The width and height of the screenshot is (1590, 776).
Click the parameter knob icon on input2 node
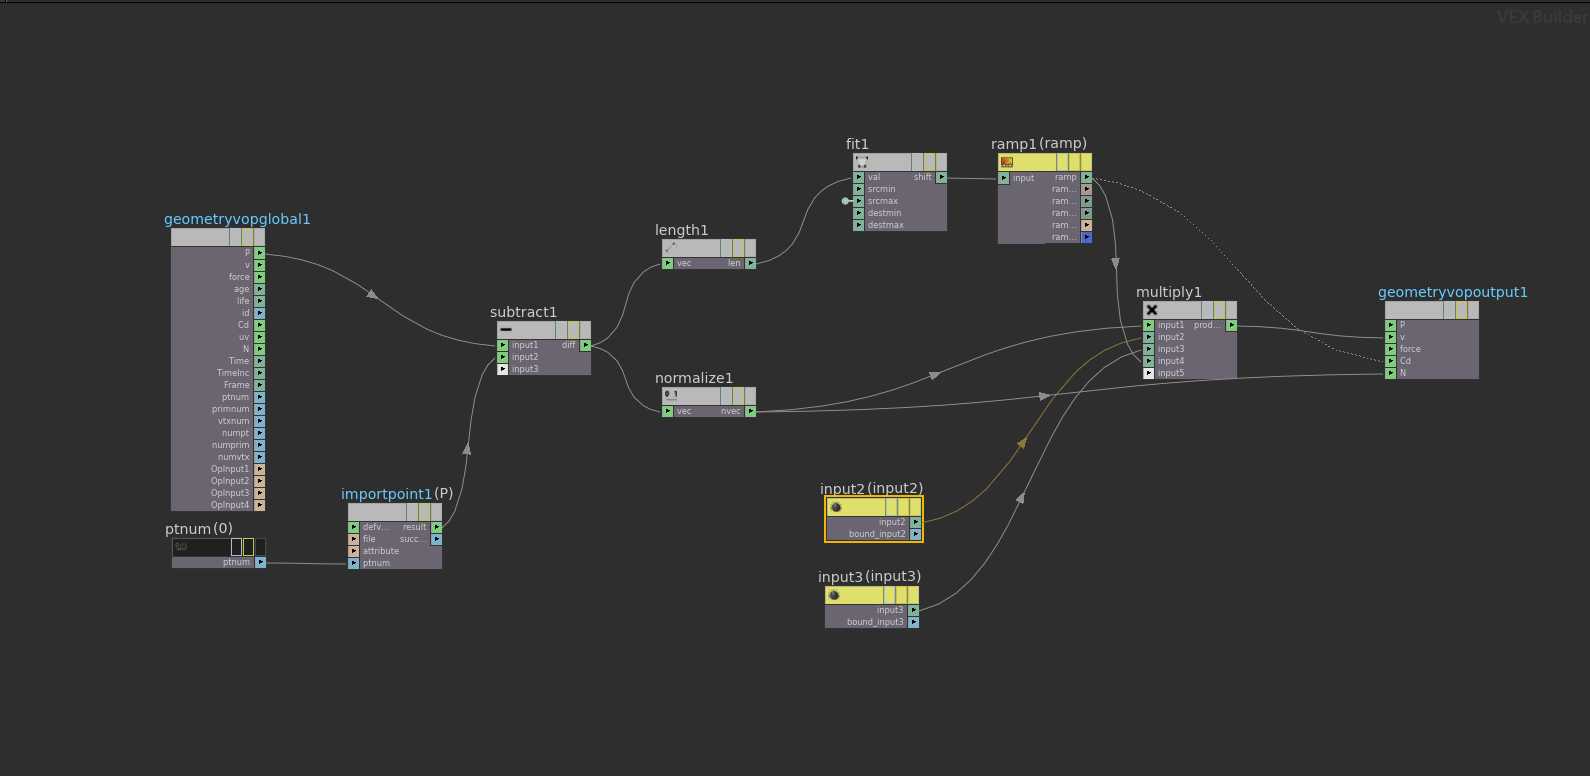pyautogui.click(x=836, y=507)
